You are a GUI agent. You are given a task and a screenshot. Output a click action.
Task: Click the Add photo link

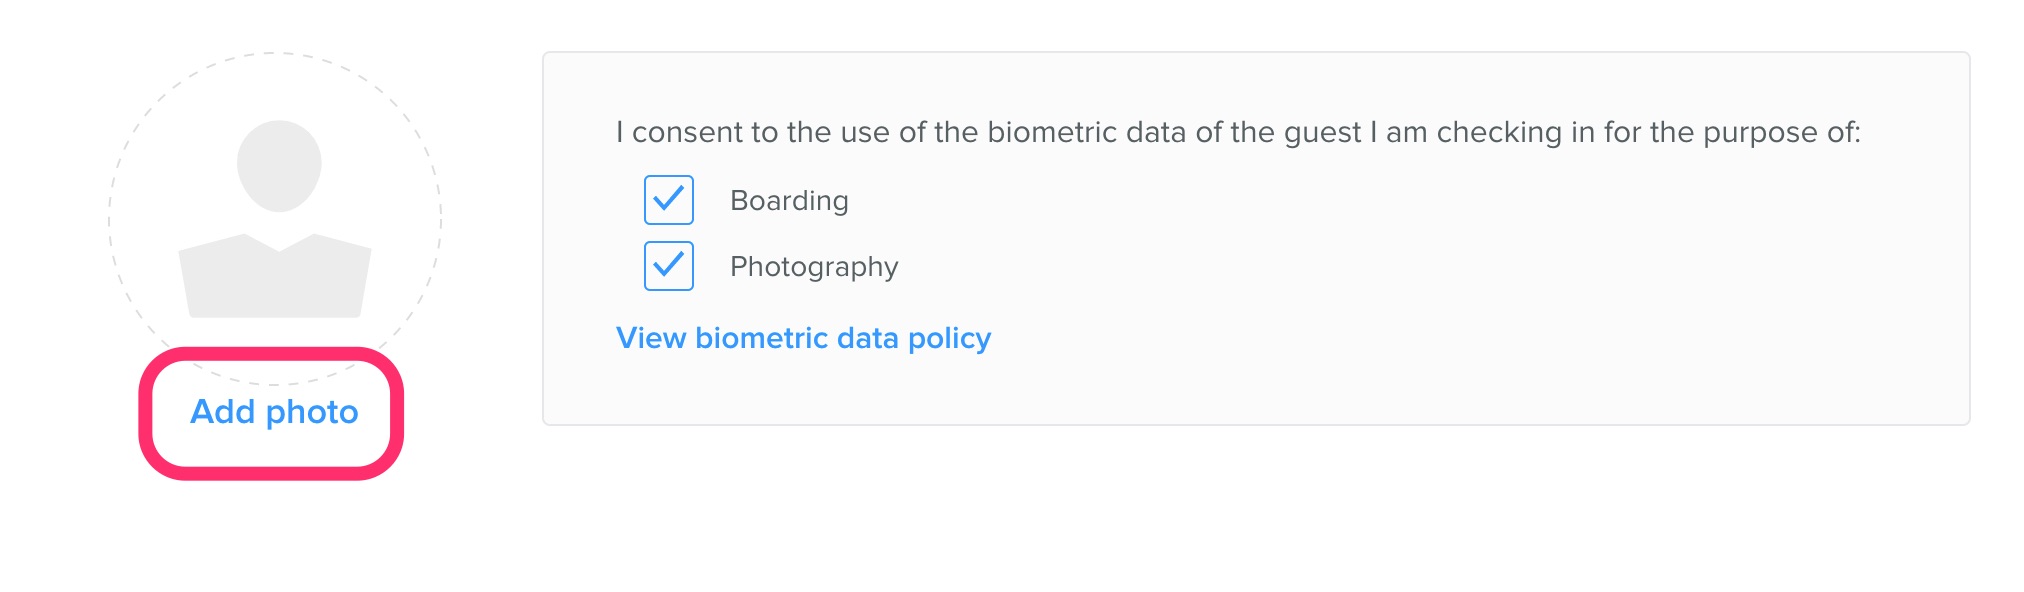[274, 412]
